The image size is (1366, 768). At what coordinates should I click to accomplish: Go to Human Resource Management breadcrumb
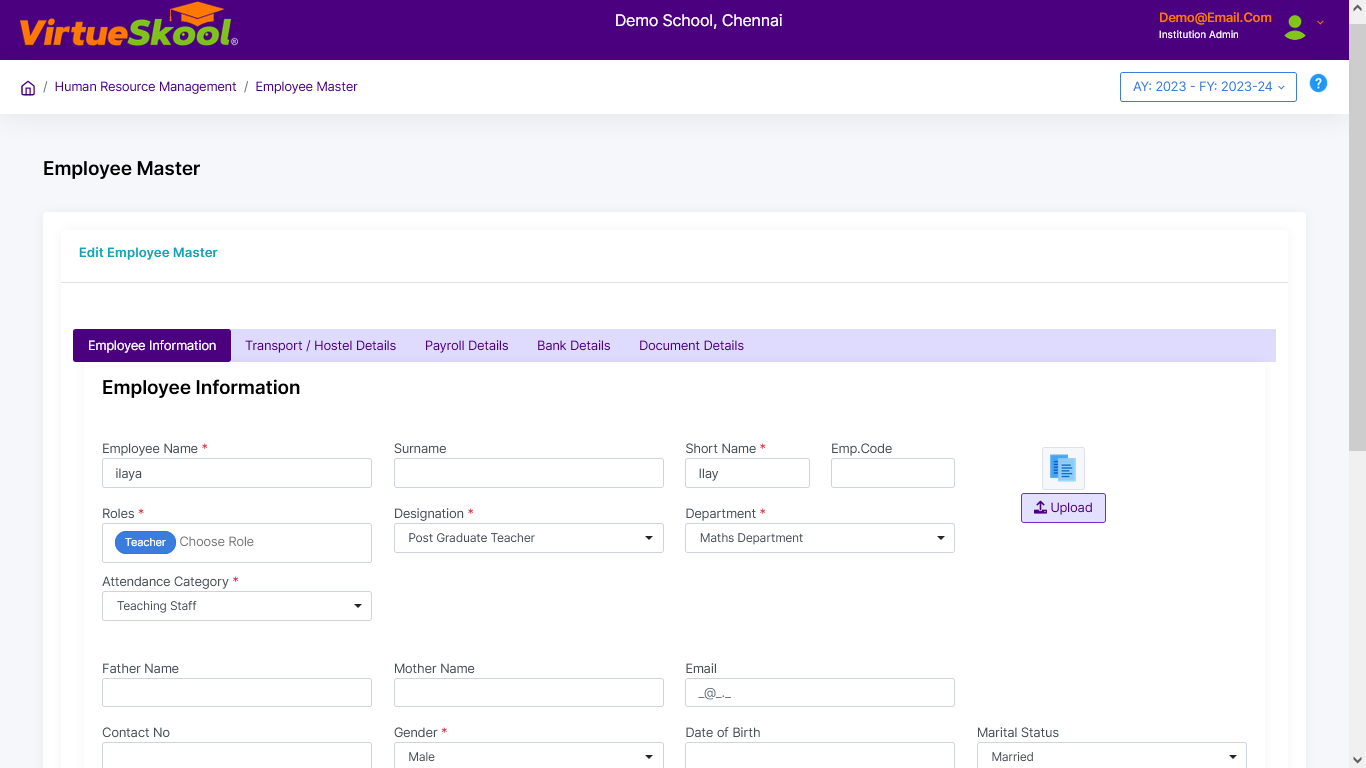(x=146, y=87)
